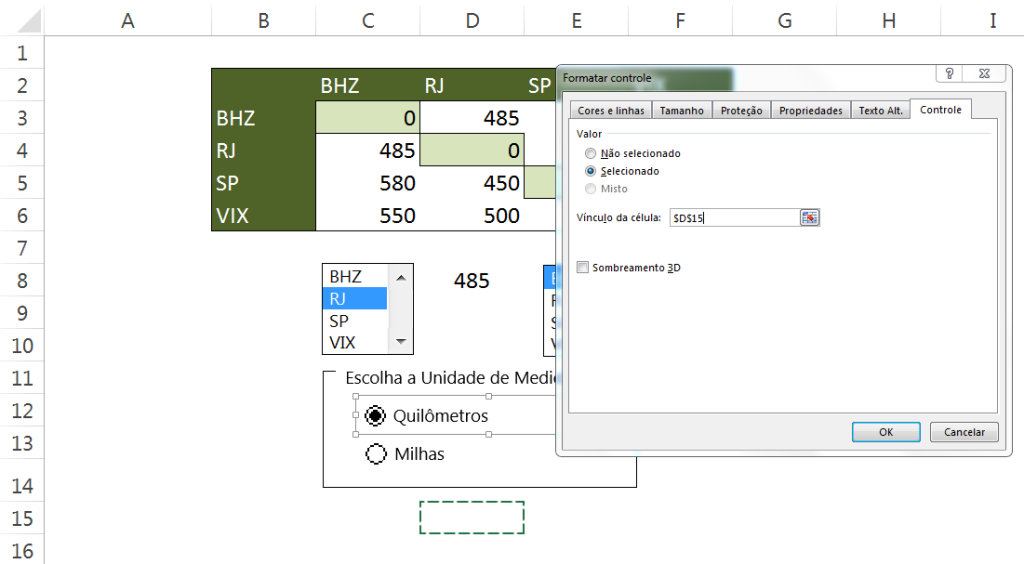Screen dimensions: 1024x564
Task: Click cell with value 500
Action: [x=472, y=215]
